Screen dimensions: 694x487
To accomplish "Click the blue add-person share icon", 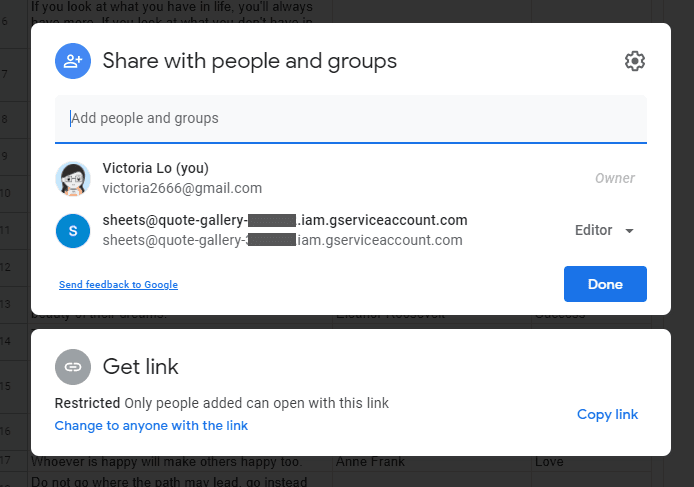I will [x=73, y=61].
